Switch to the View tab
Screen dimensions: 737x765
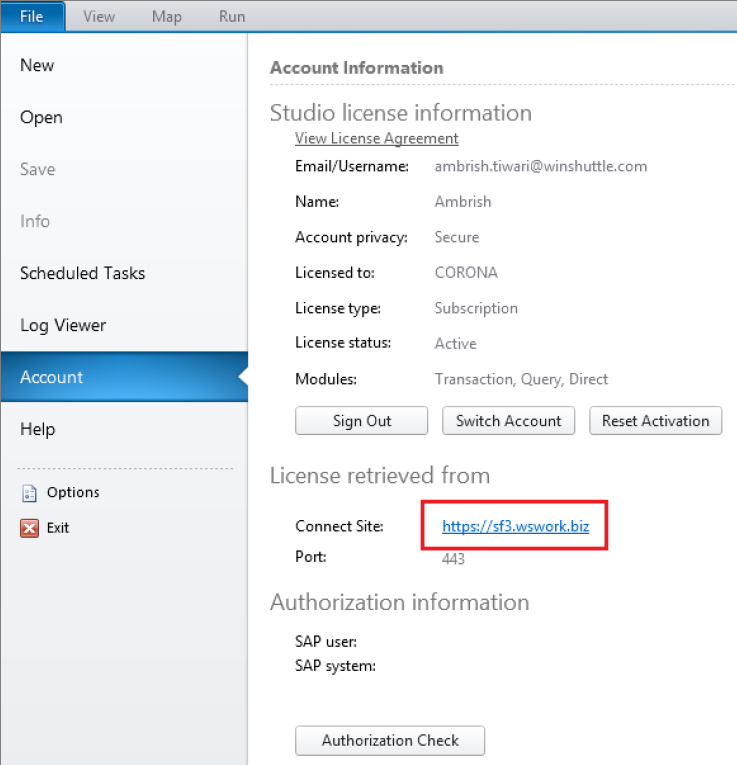pos(99,17)
